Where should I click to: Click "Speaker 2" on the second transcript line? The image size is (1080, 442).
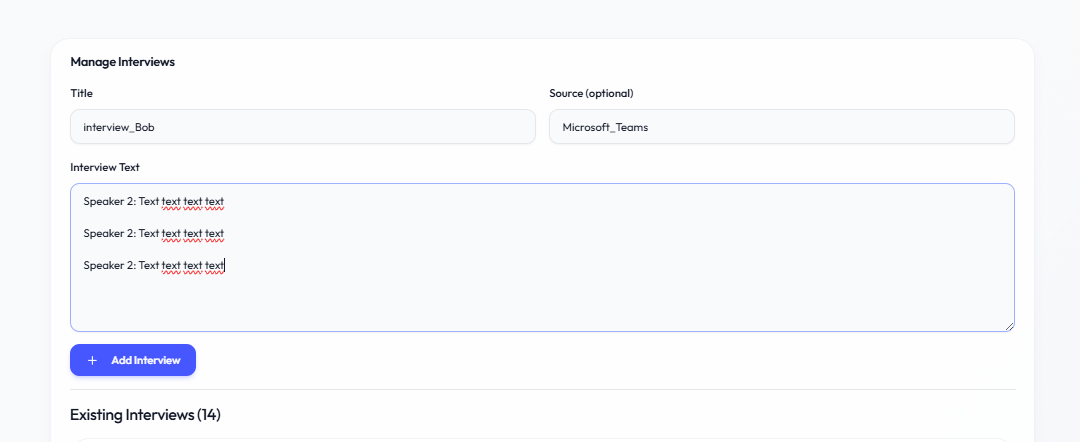pyautogui.click(x=108, y=233)
